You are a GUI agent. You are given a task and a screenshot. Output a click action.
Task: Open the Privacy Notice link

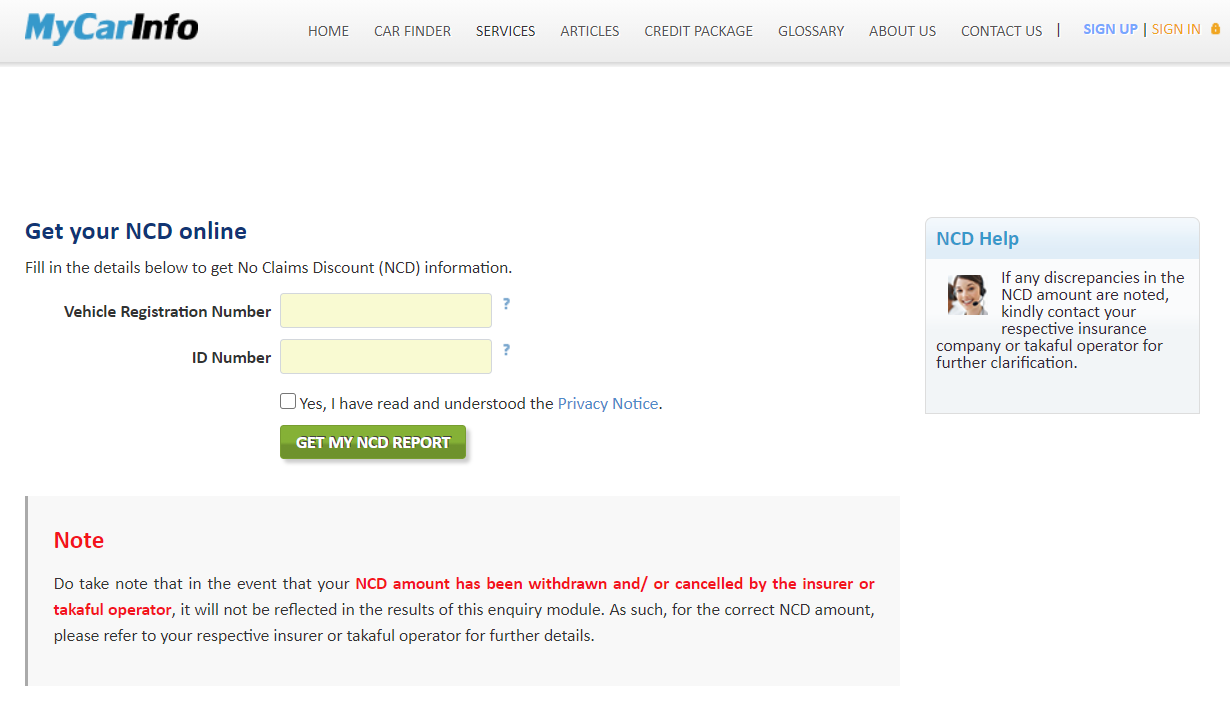[x=607, y=403]
